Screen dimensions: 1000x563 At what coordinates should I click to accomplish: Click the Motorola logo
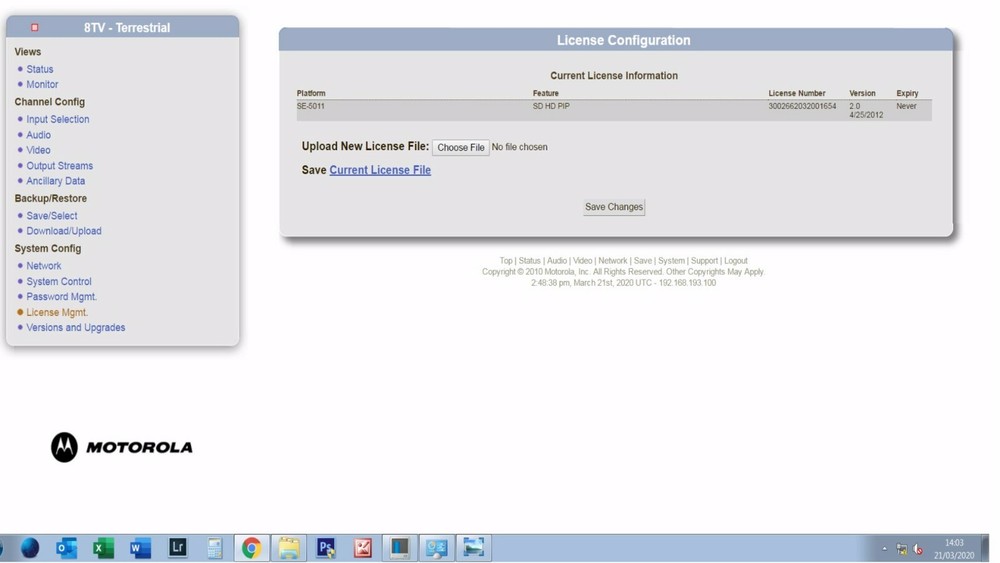122,447
